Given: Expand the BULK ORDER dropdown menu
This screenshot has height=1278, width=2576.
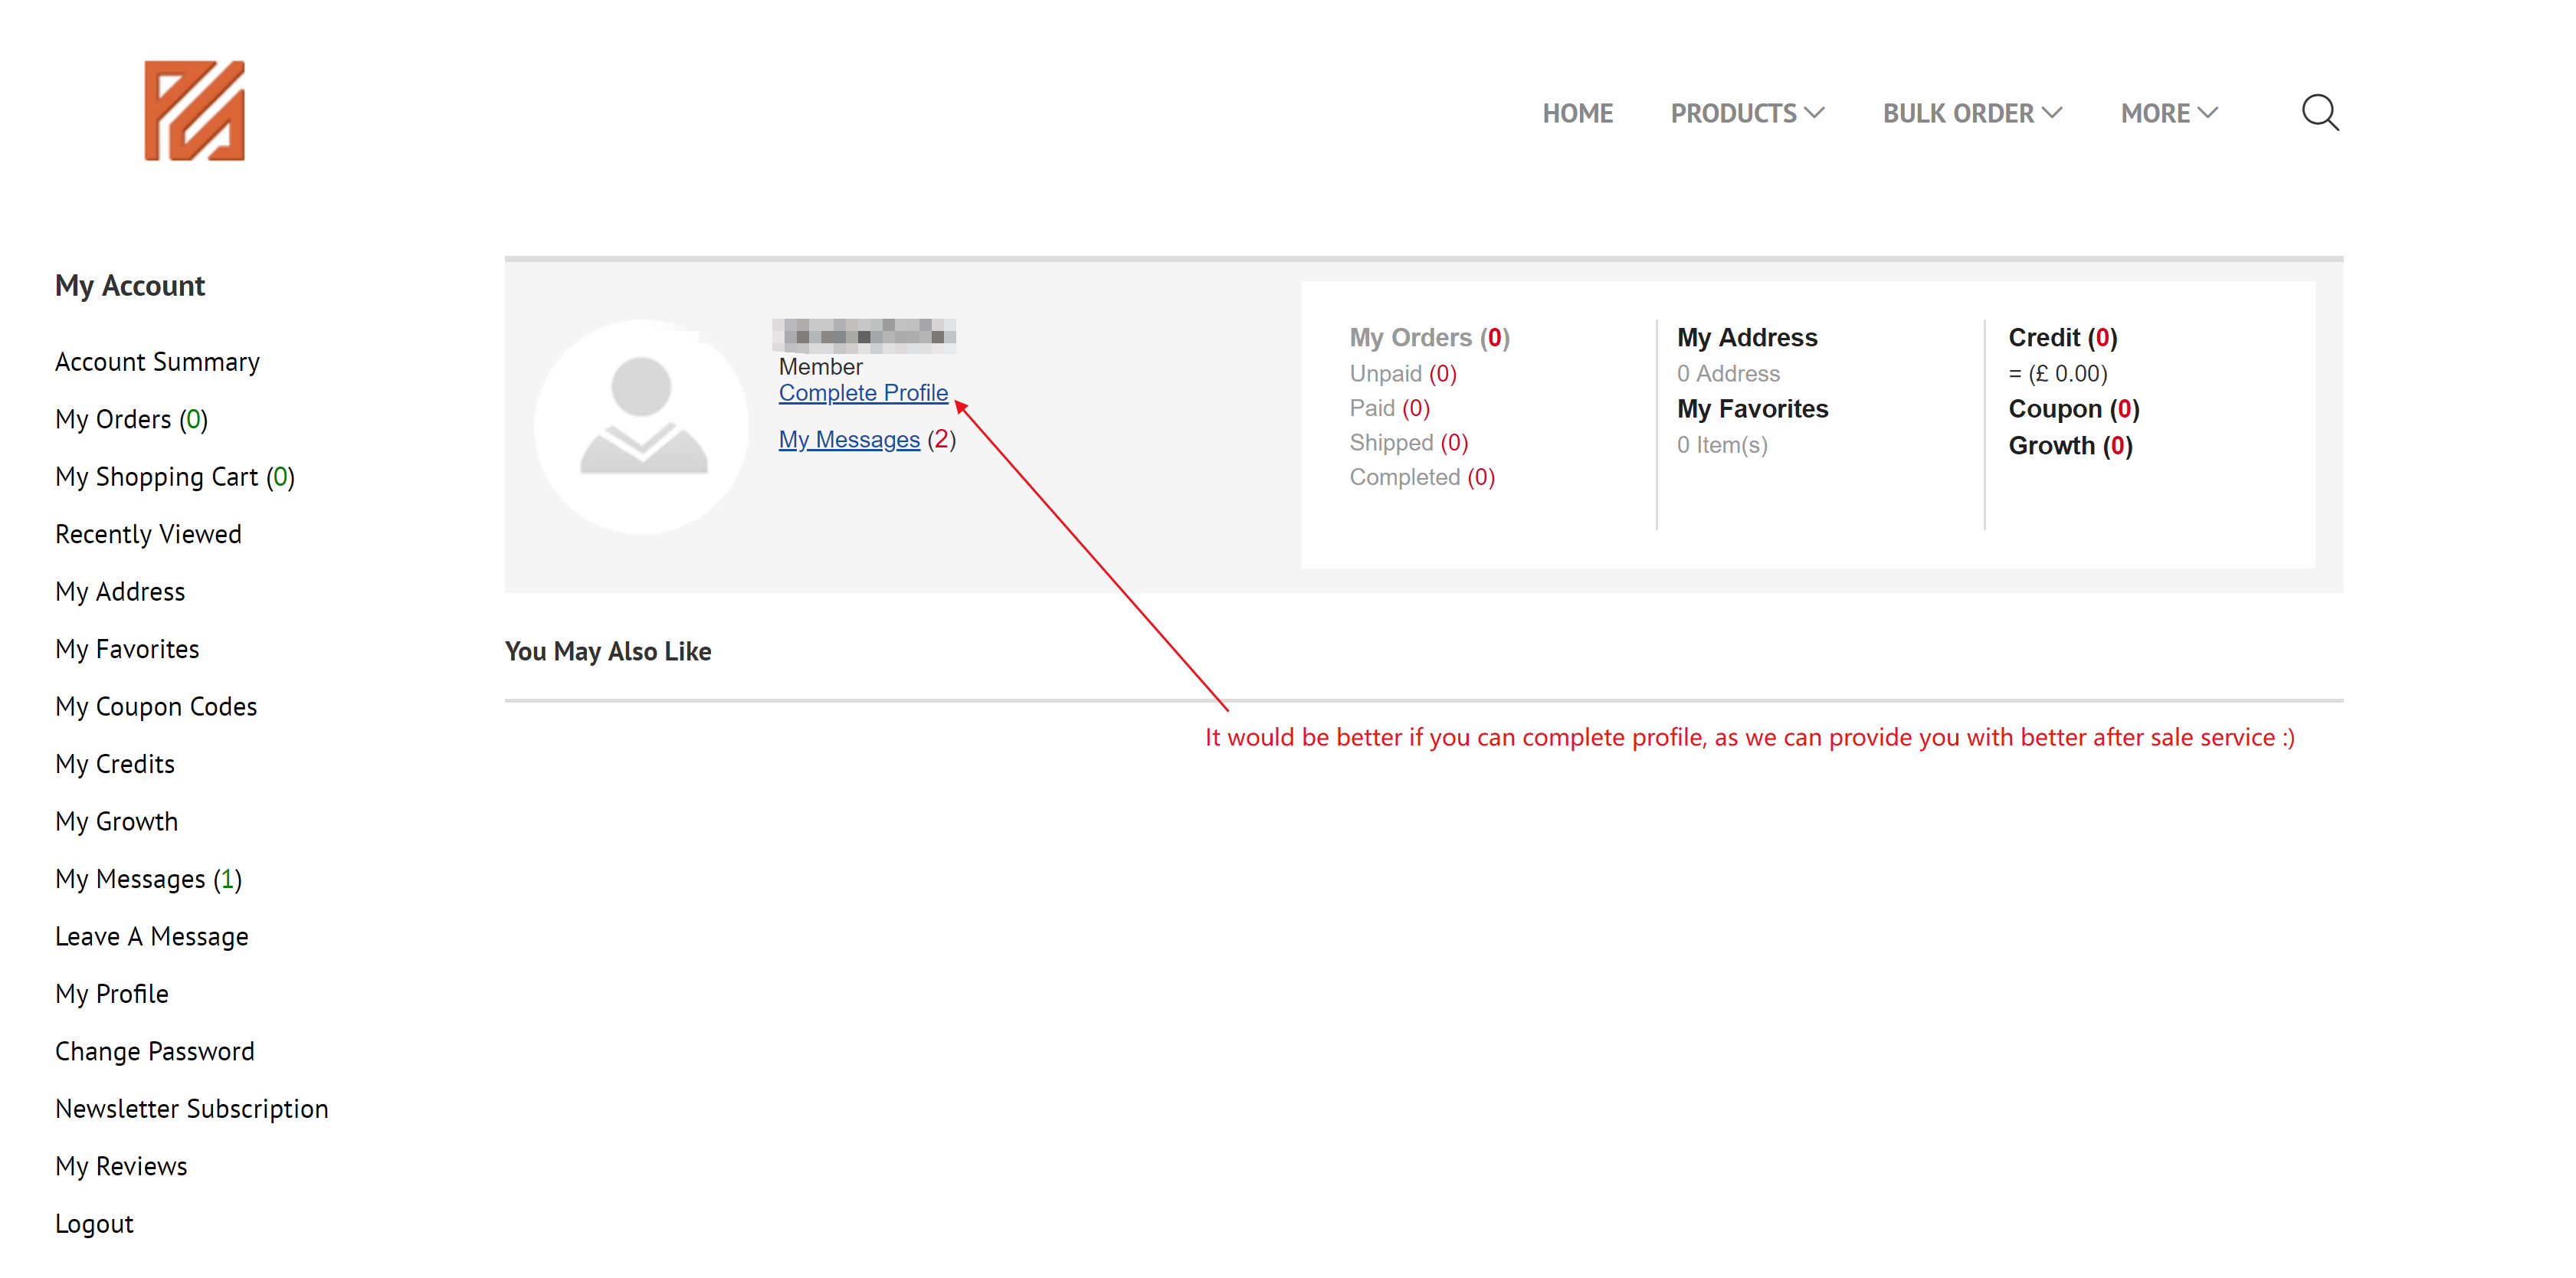Looking at the screenshot, I should 1971,113.
